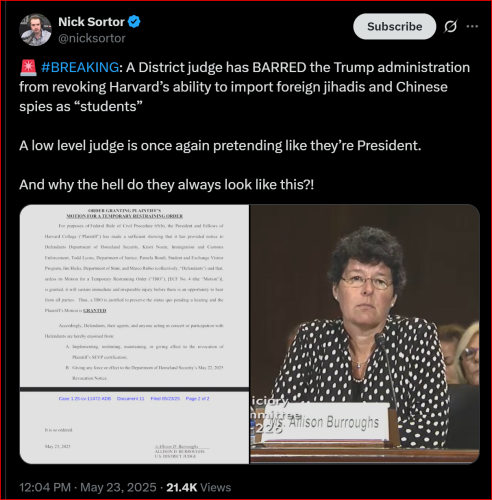Click the GRANTED word in order image
This screenshot has width=492, height=500.
point(95,311)
